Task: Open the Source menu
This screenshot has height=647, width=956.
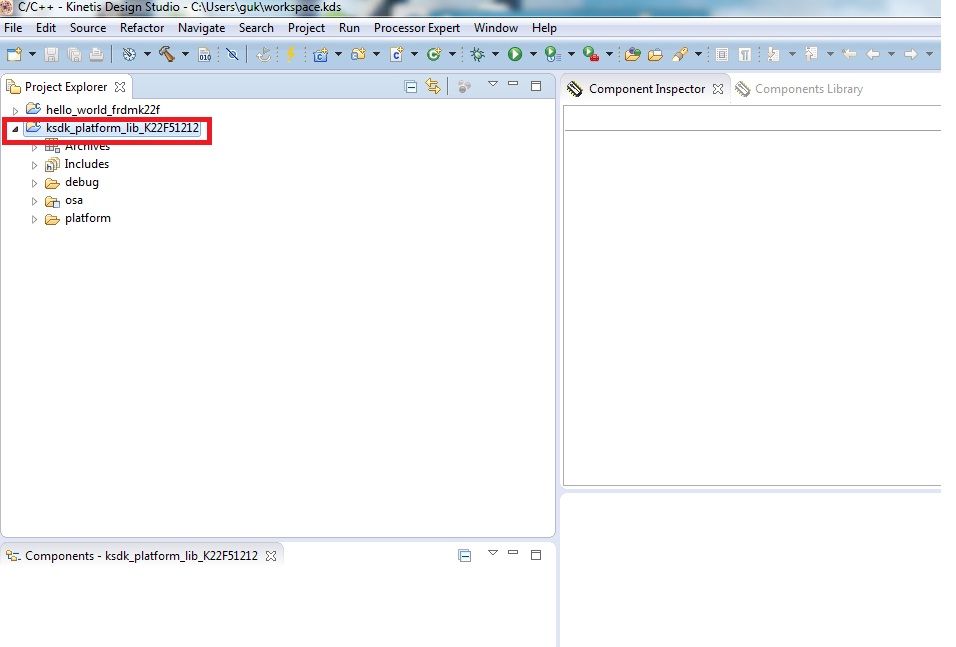Action: (88, 28)
